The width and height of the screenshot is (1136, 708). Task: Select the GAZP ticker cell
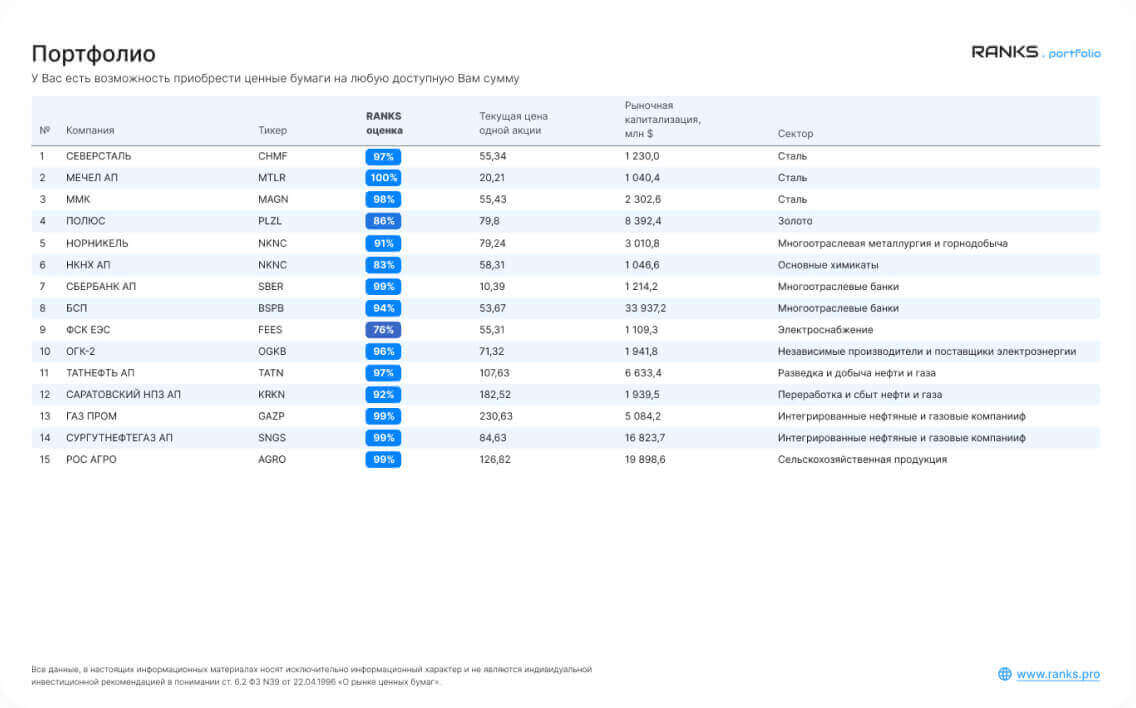(x=271, y=417)
